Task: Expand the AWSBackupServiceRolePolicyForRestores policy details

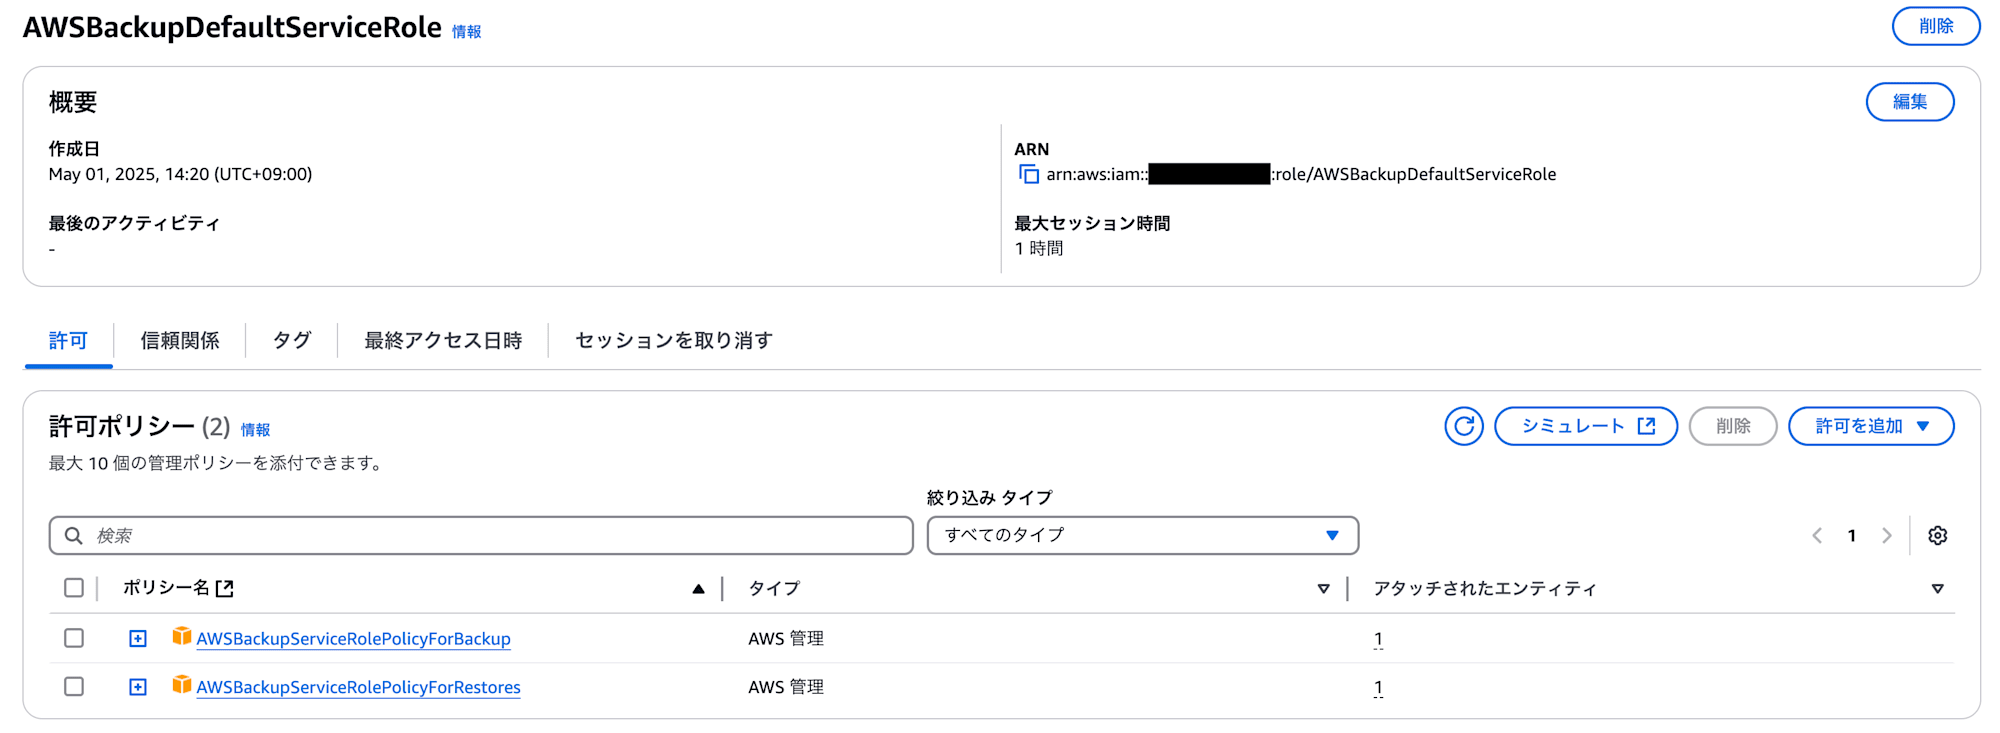Action: (x=138, y=687)
